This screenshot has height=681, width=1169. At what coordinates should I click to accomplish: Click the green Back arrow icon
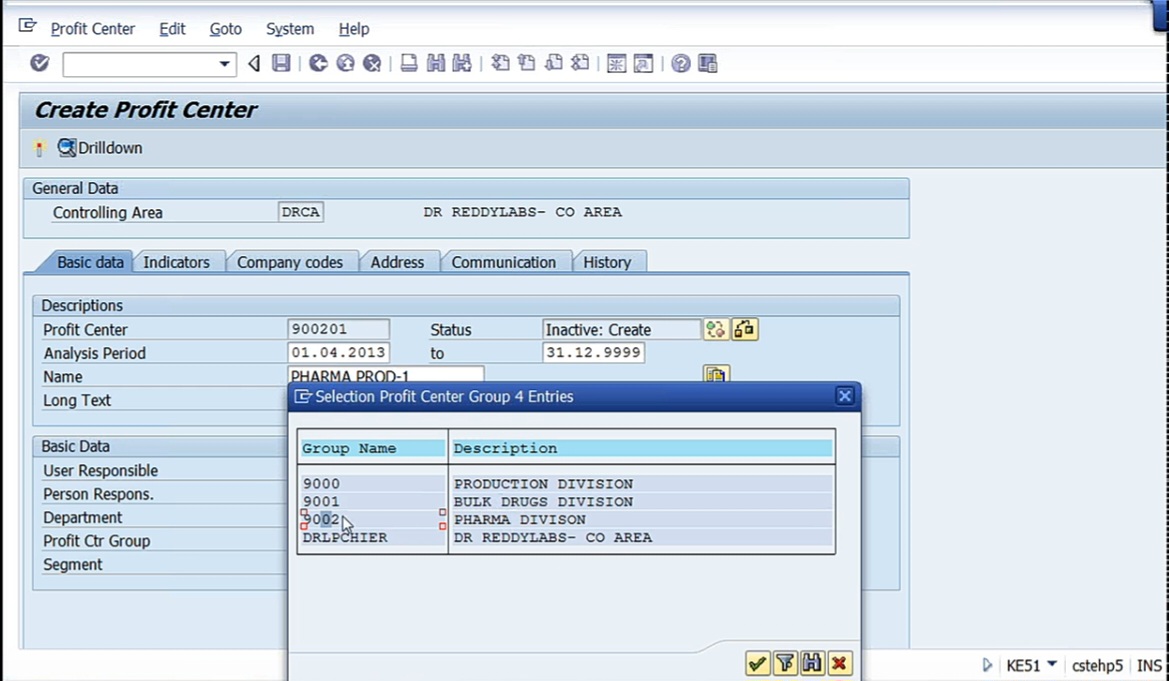pyautogui.click(x=318, y=63)
